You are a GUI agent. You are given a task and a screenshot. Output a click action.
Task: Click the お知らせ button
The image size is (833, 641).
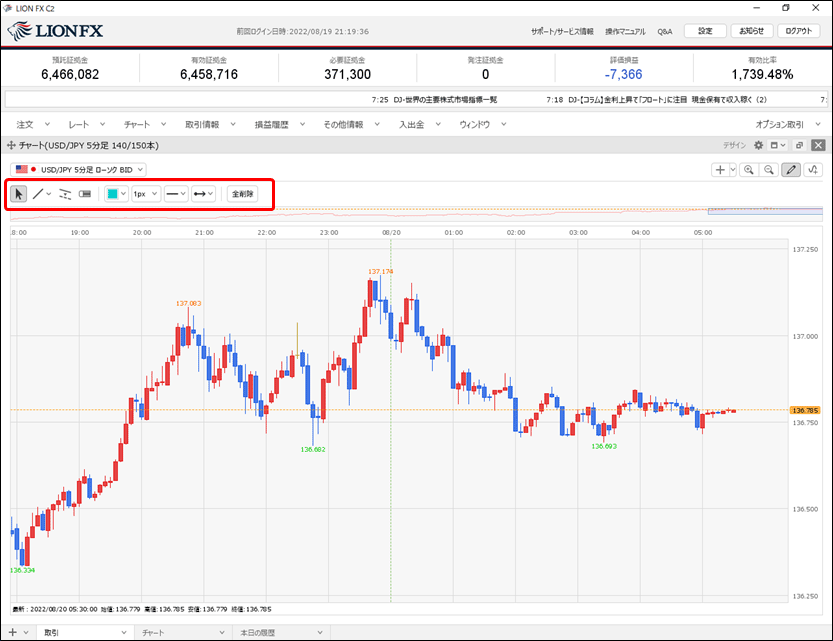click(x=752, y=31)
